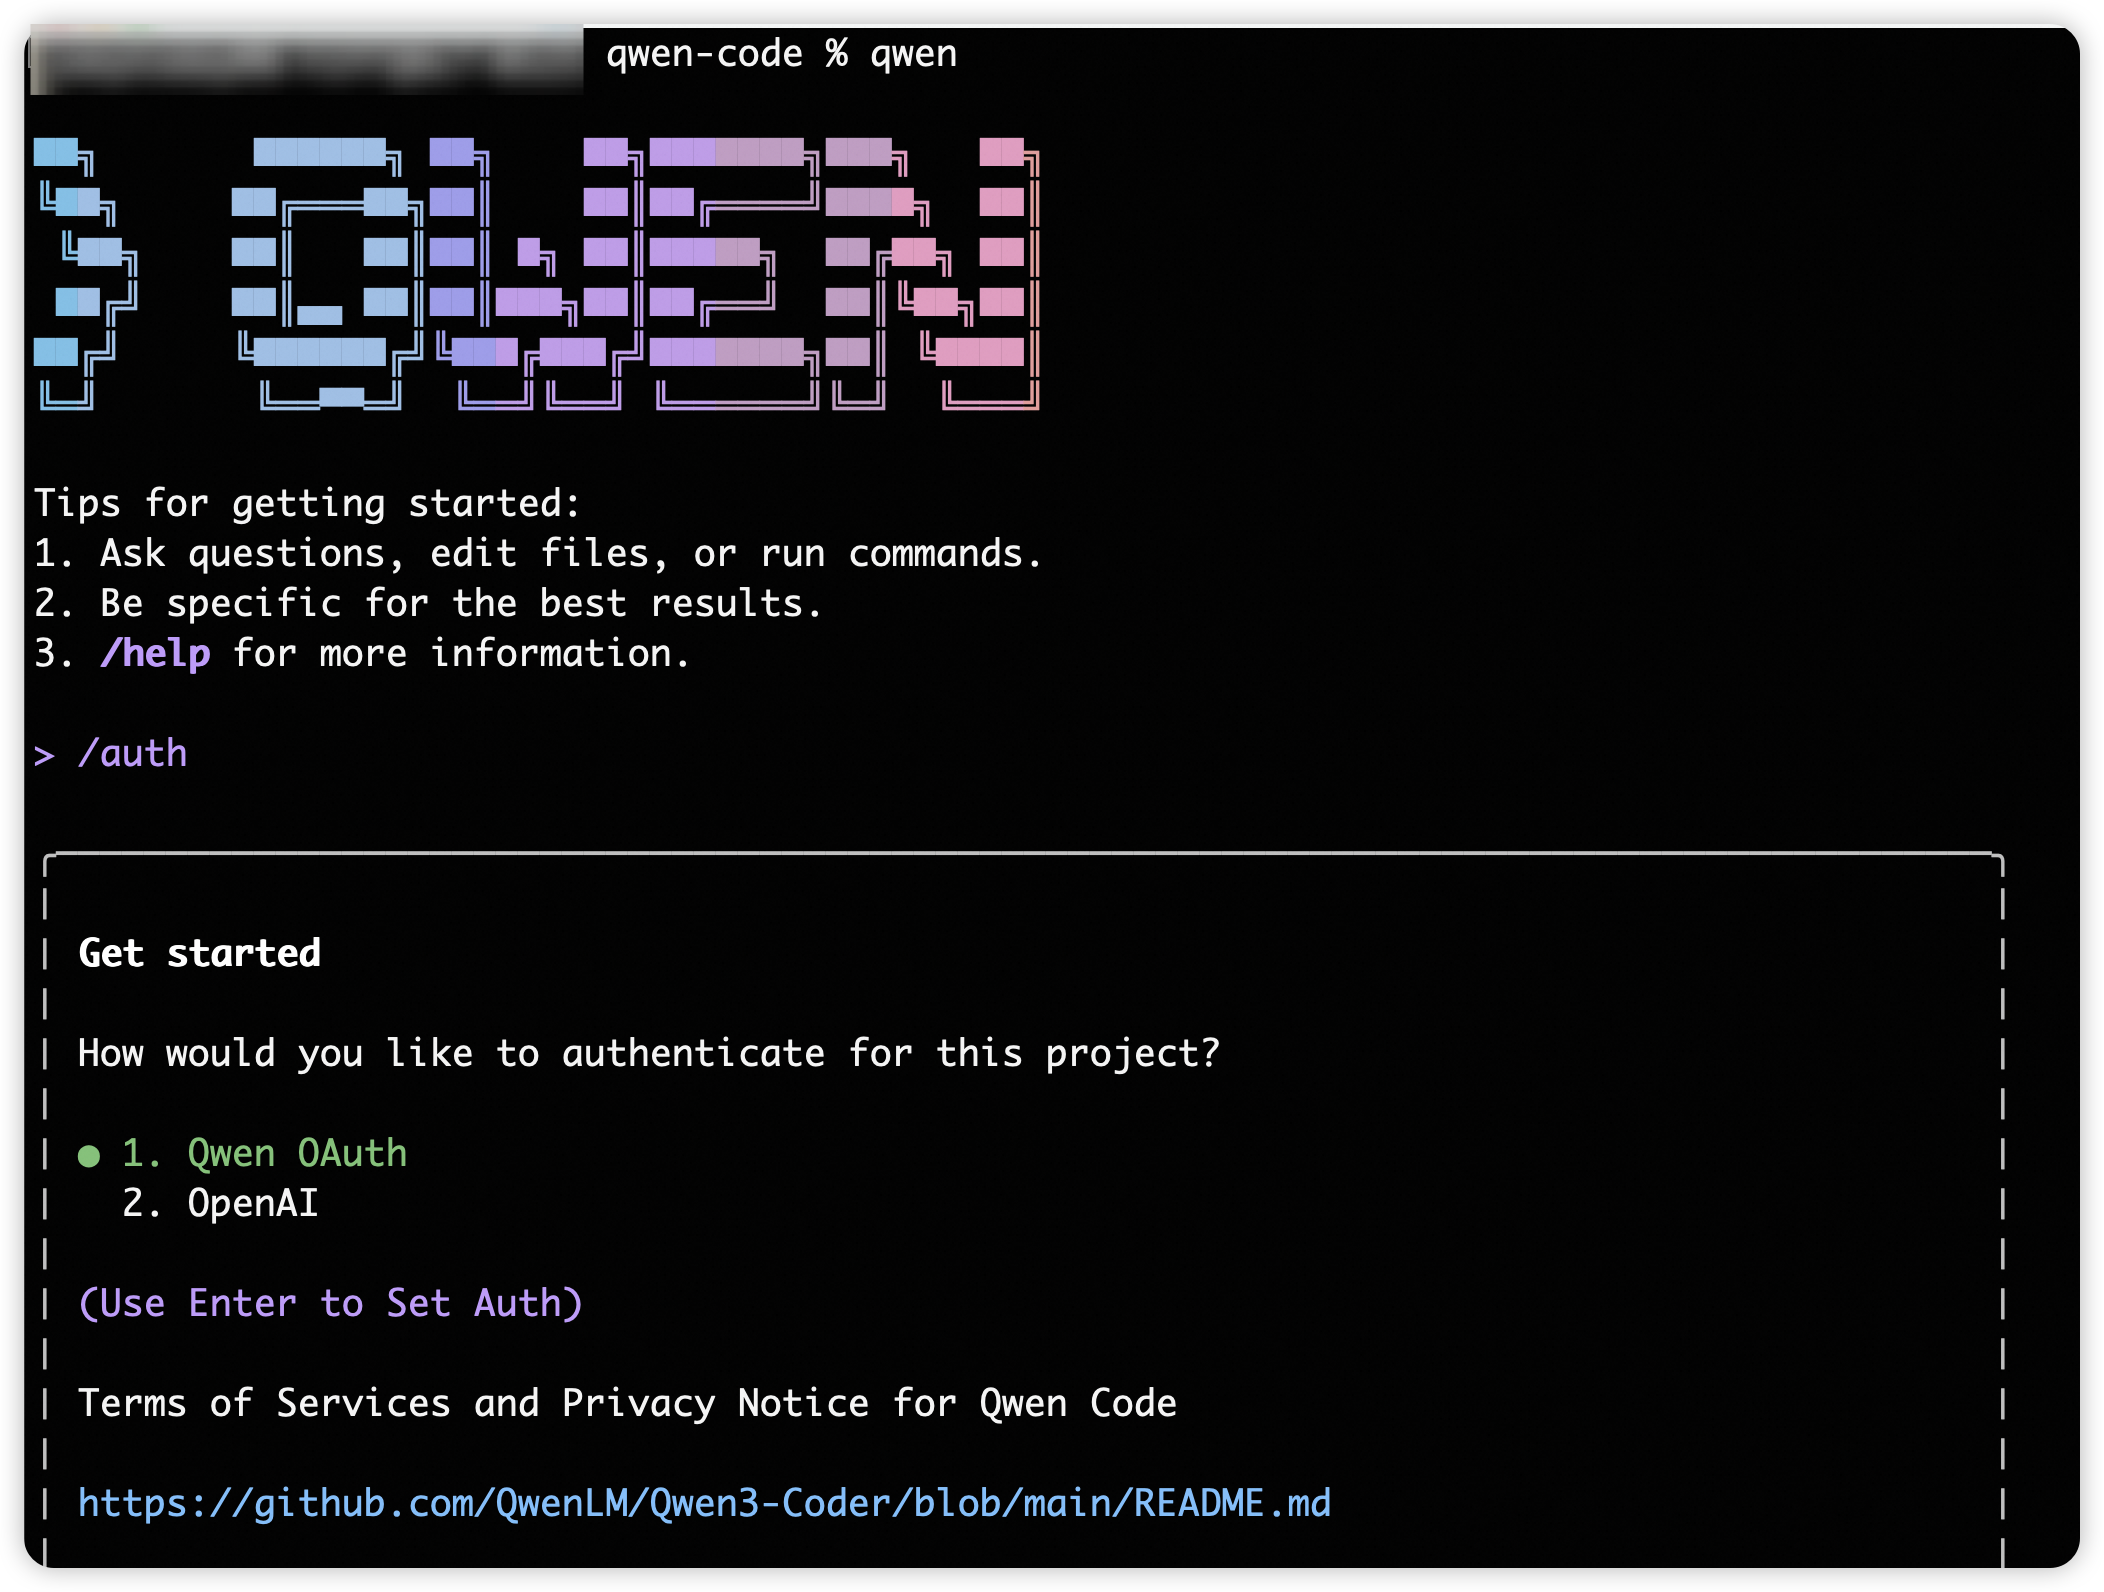Click the blurred shell prompt path
Screen dimensions: 2104x1592
306,60
